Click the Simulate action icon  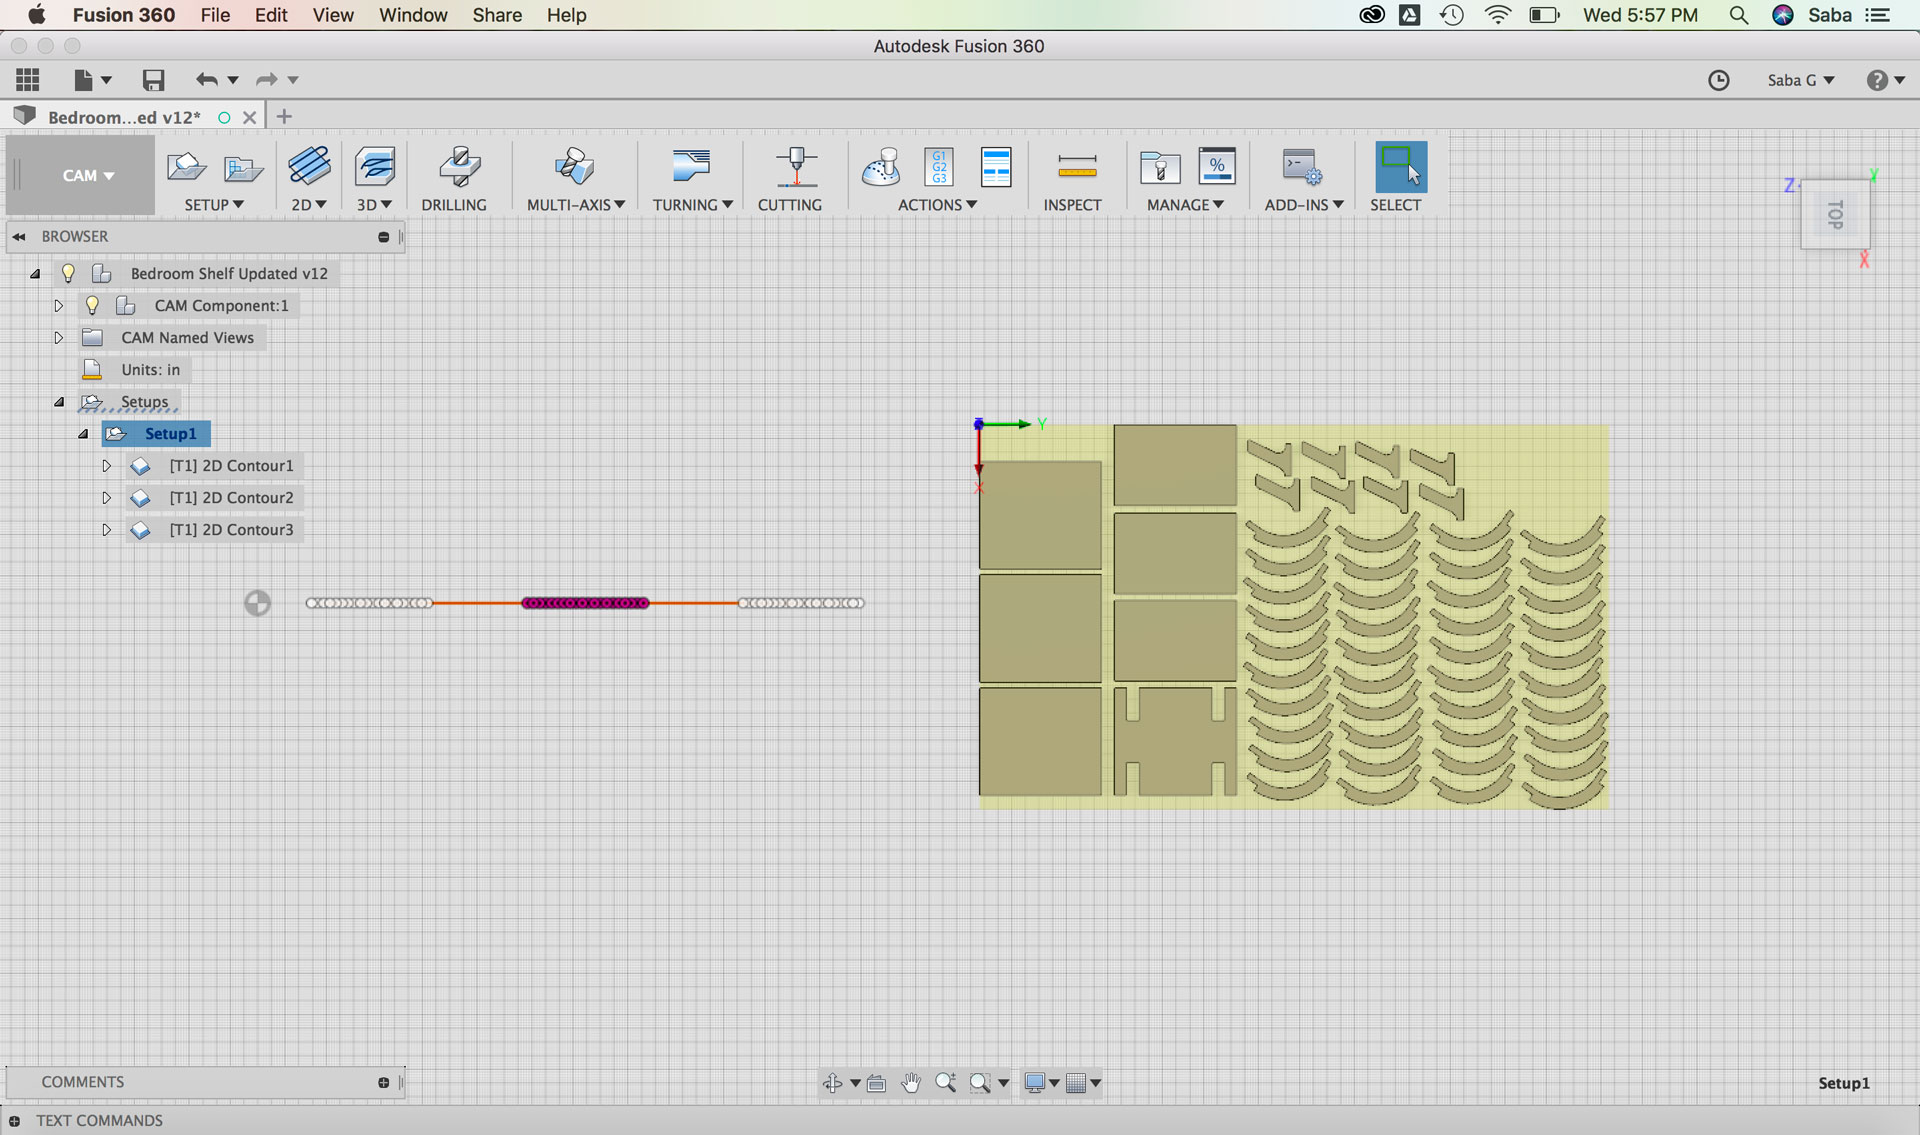(x=881, y=168)
